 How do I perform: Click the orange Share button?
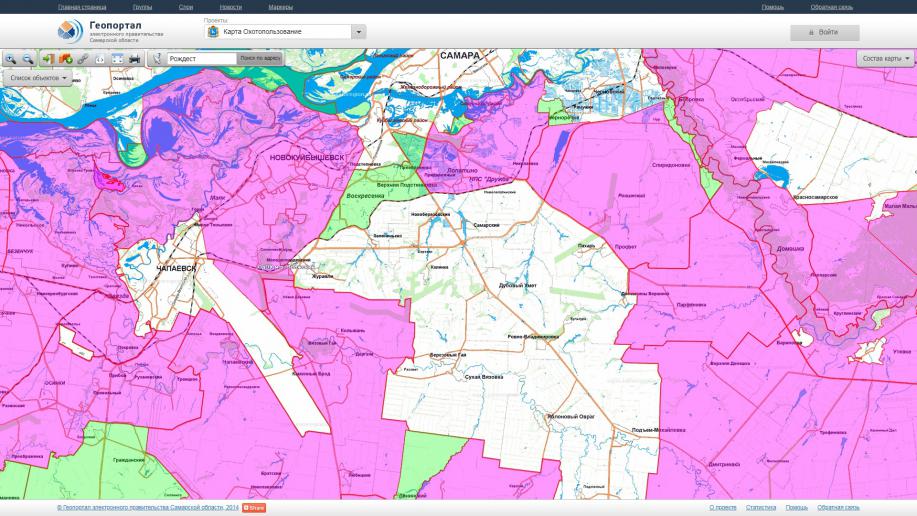point(254,508)
